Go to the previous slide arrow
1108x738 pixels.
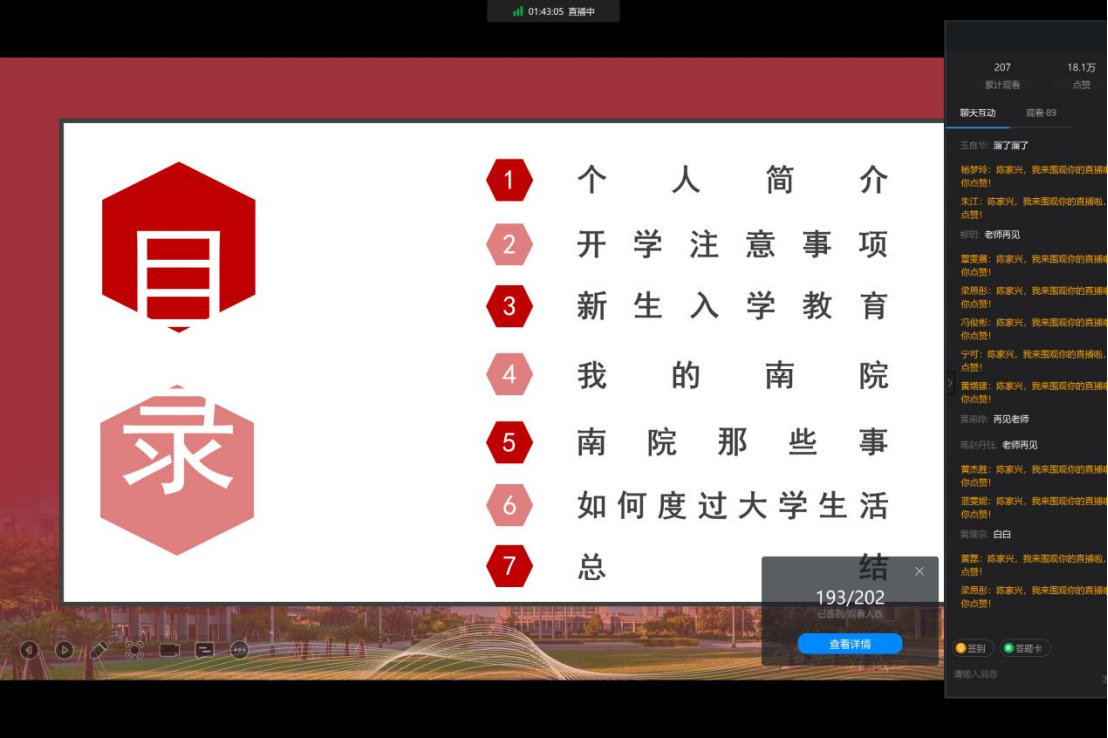point(29,650)
